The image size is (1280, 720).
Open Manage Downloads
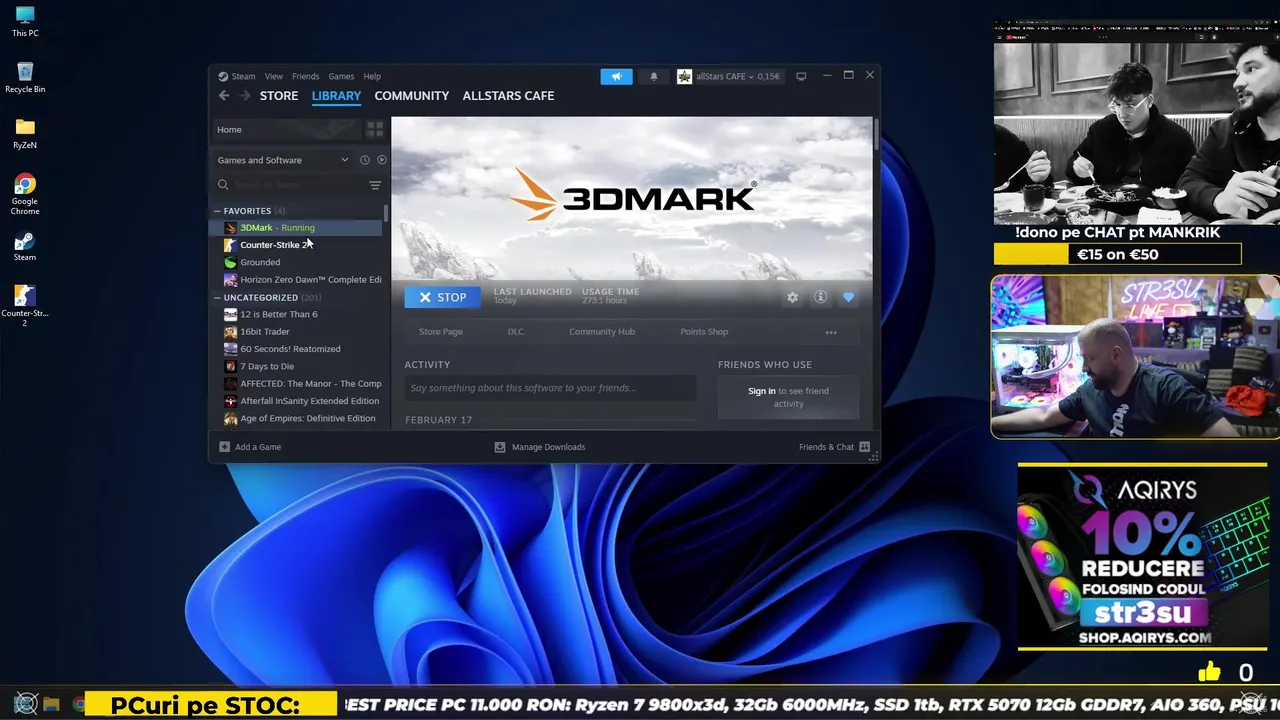(x=540, y=447)
